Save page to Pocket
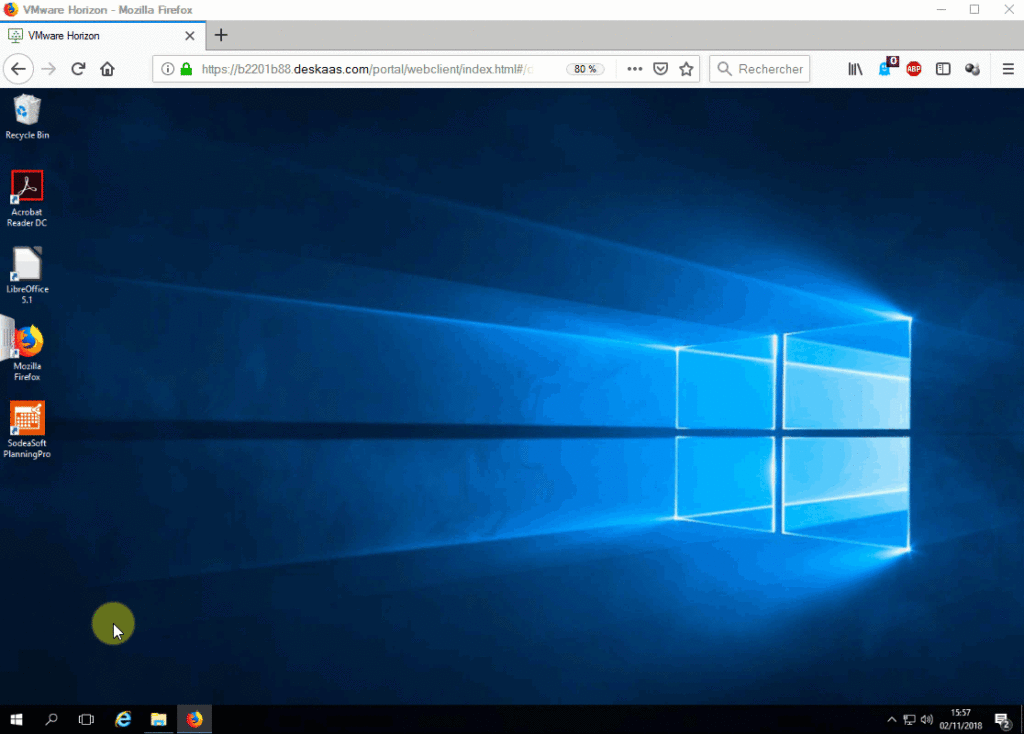The height and width of the screenshot is (734, 1024). [x=660, y=69]
